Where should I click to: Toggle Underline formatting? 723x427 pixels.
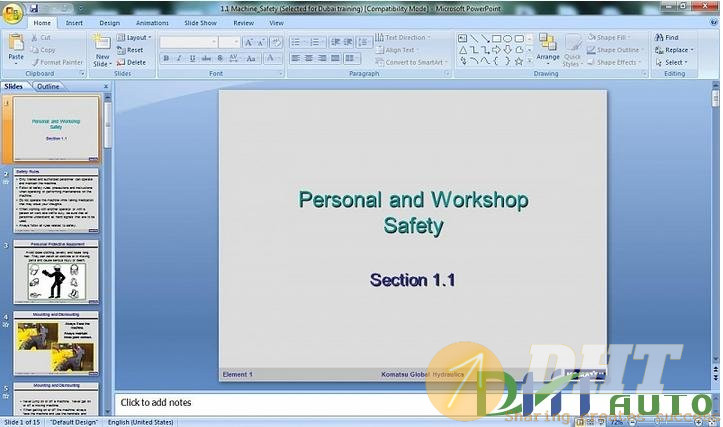193,58
